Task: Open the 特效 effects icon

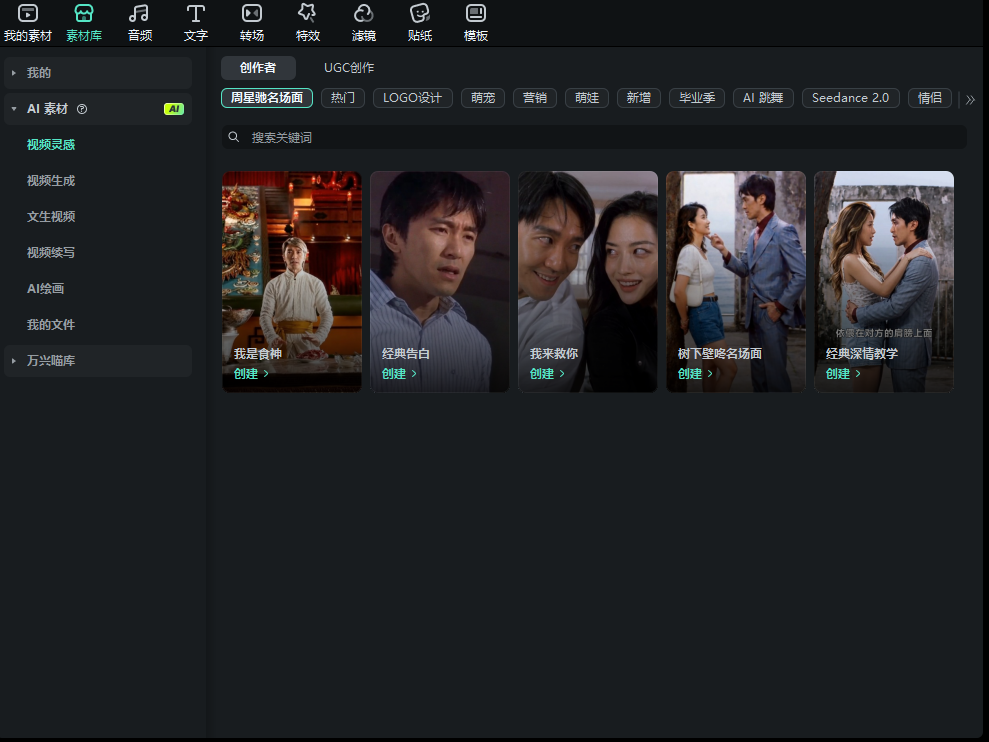Action: (x=308, y=13)
